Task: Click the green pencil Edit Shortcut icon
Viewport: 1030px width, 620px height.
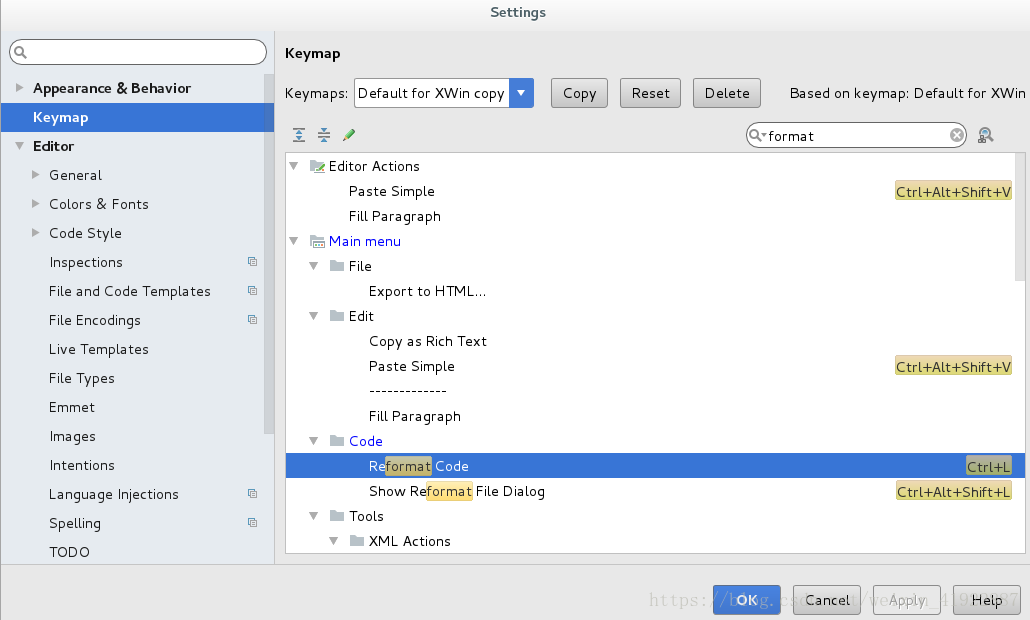Action: [349, 135]
